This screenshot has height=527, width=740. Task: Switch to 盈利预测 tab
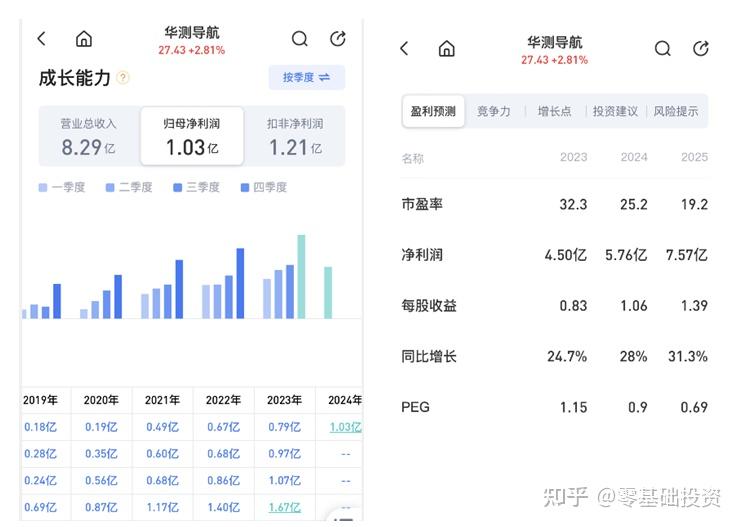pos(433,111)
